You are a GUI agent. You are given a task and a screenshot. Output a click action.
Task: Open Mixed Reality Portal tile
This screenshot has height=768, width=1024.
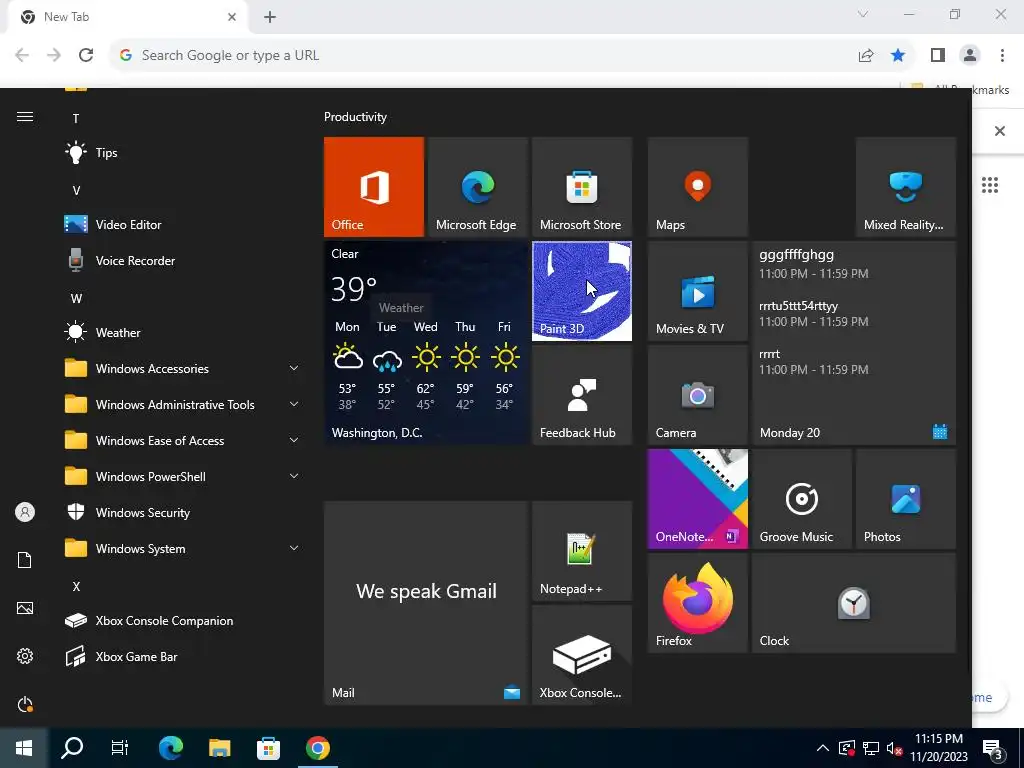point(906,187)
